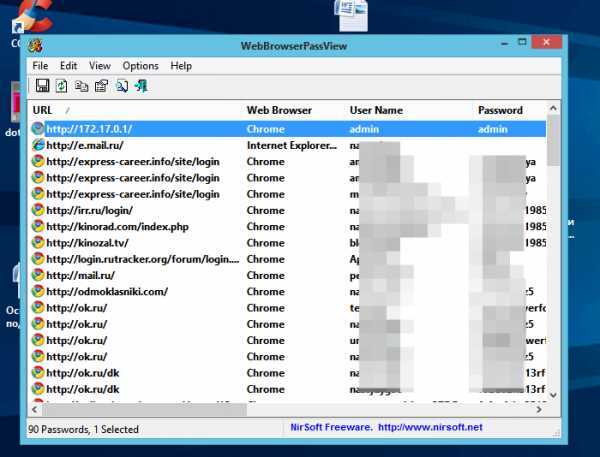Click the Chrome icon beside odmoklasniki.com
Viewport: 600px width, 457px height.
point(38,292)
